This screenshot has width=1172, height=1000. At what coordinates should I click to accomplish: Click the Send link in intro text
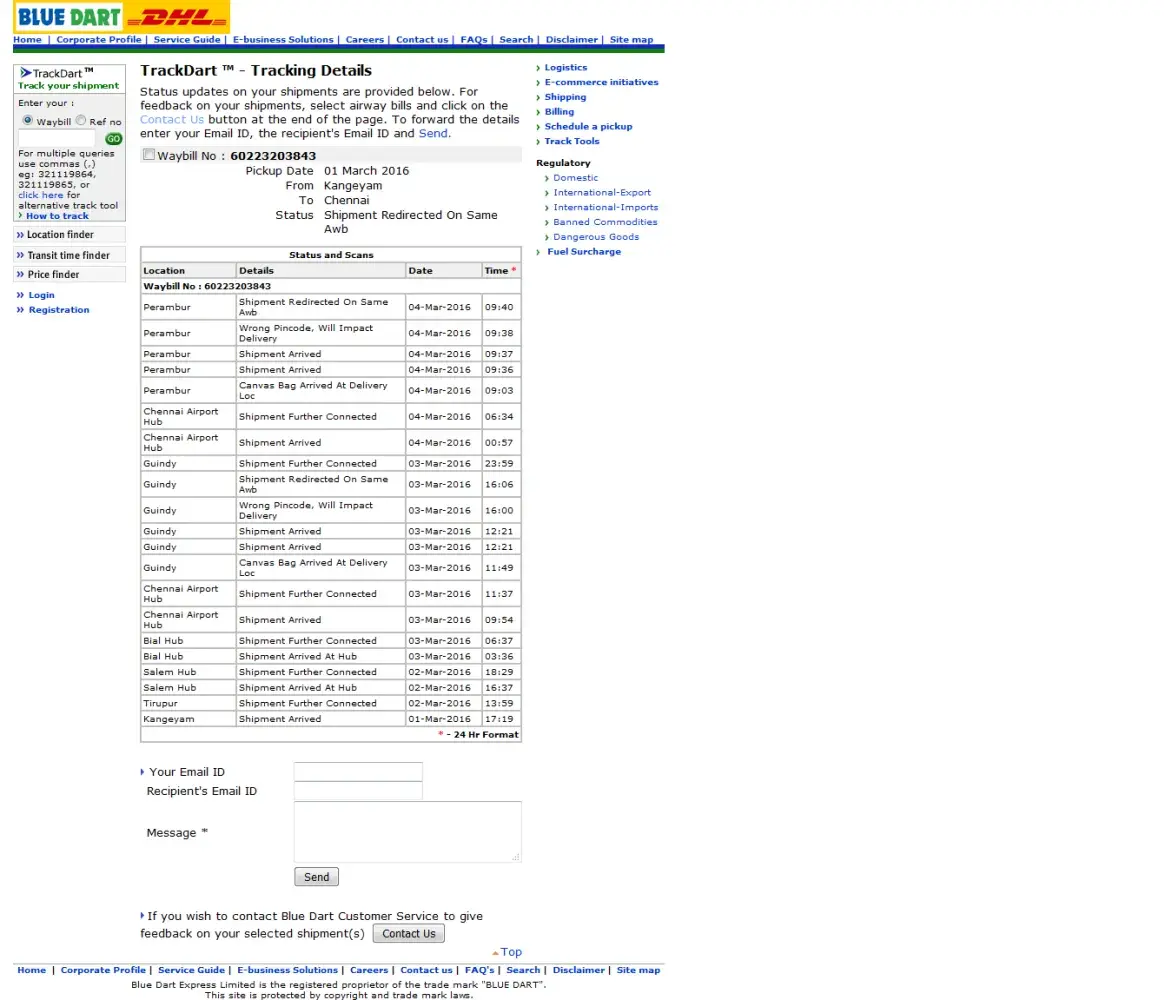434,133
